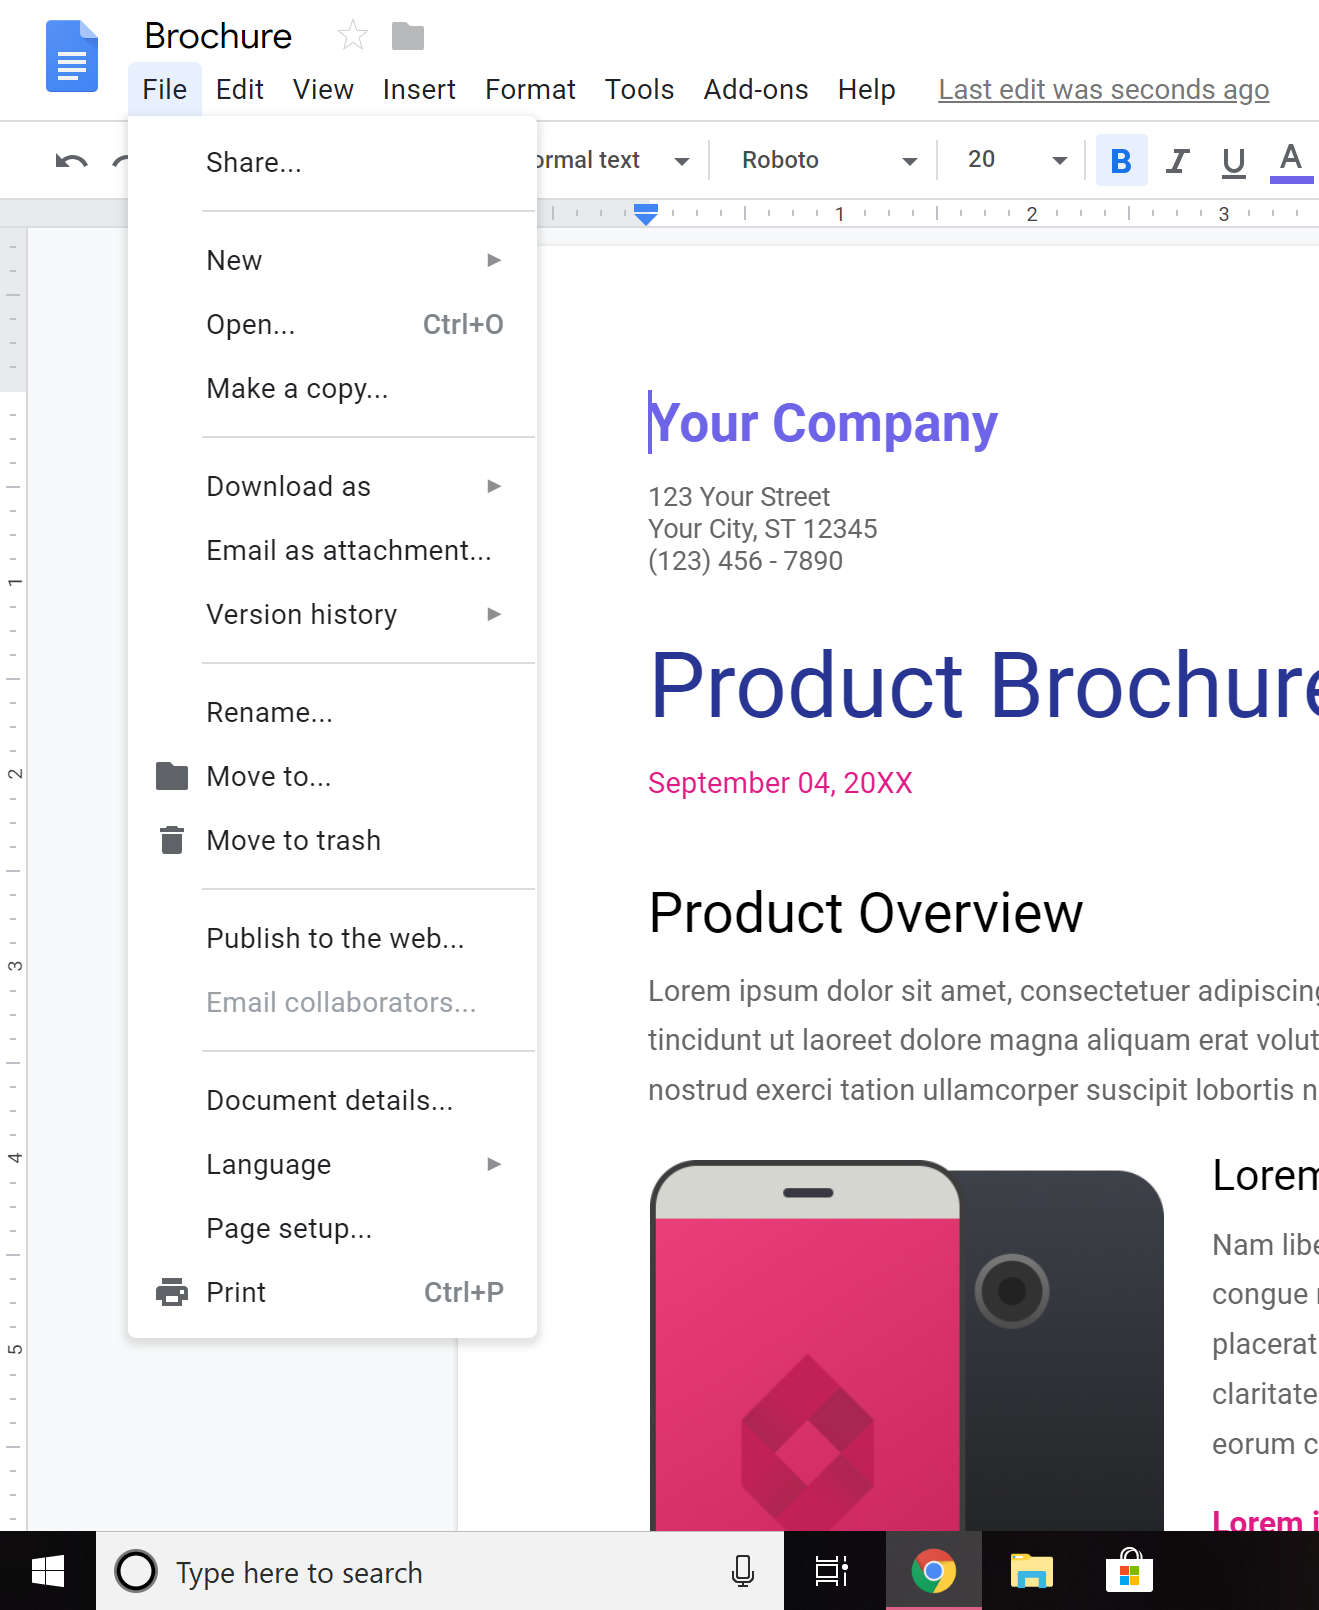Screen dimensions: 1319x1610
Task: Star the Brochure document
Action: click(352, 37)
